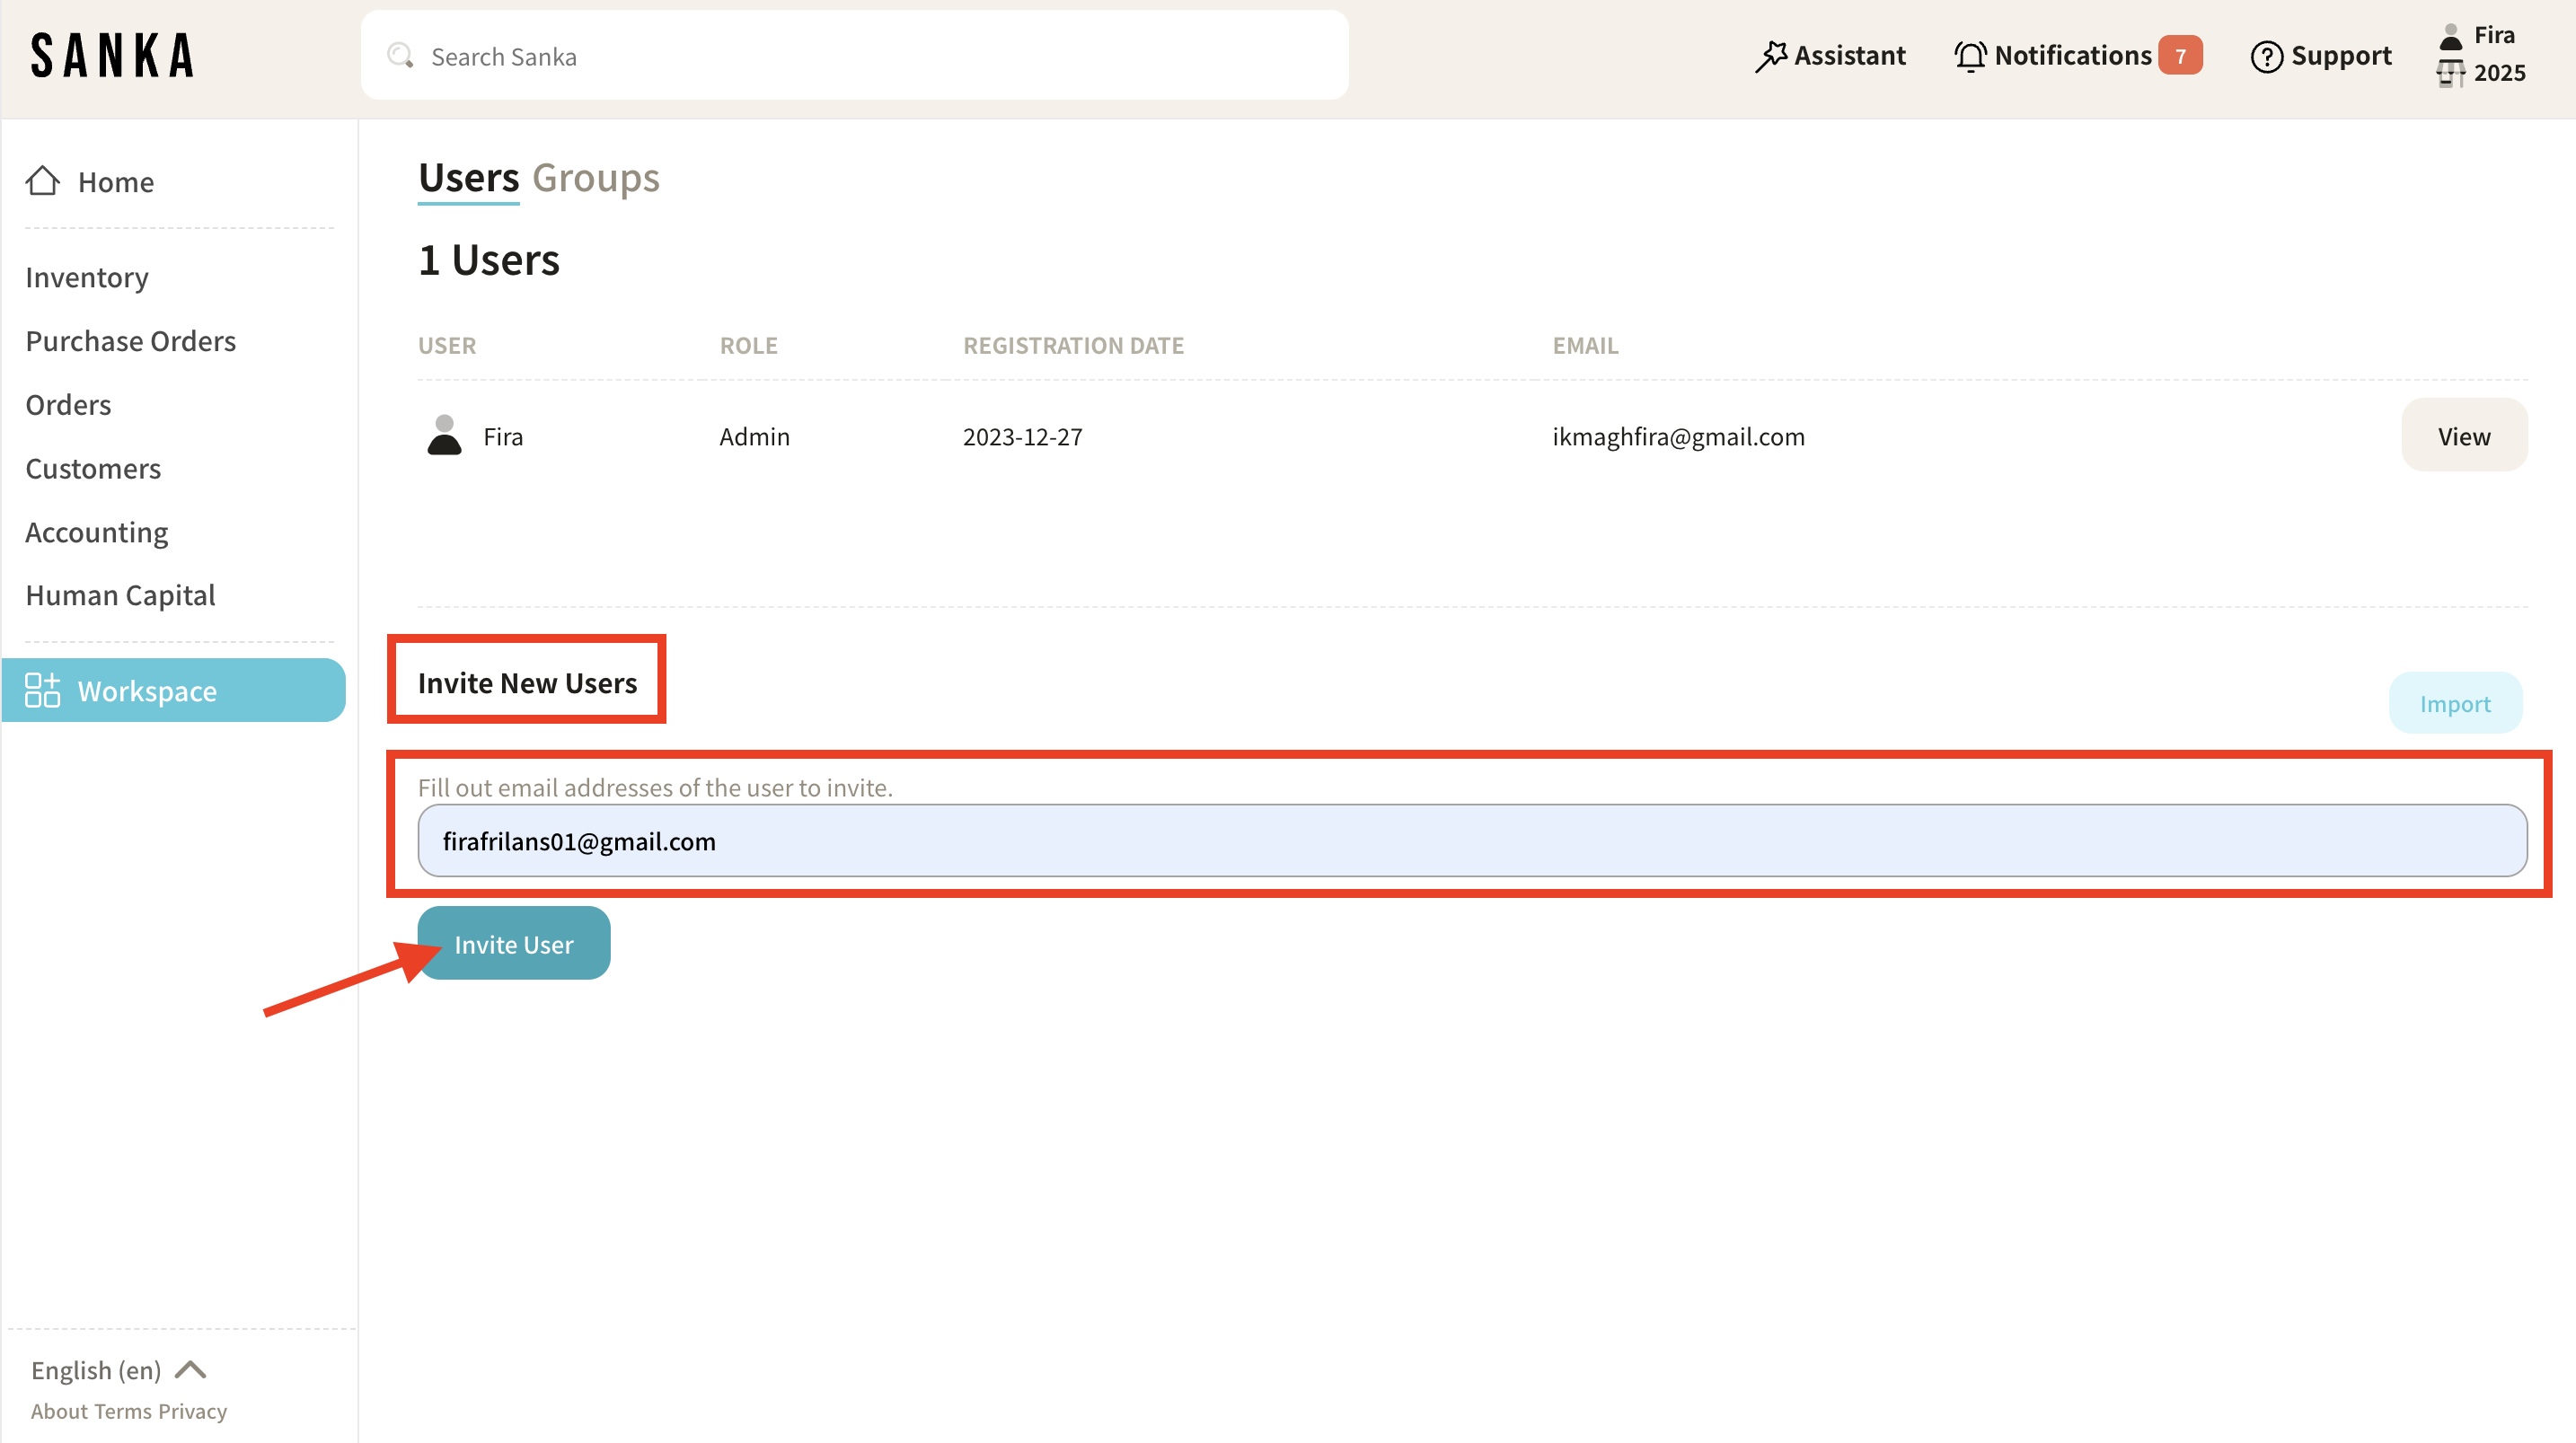Open the Privacy link in the footer
2576x1443 pixels.
pyautogui.click(x=192, y=1411)
